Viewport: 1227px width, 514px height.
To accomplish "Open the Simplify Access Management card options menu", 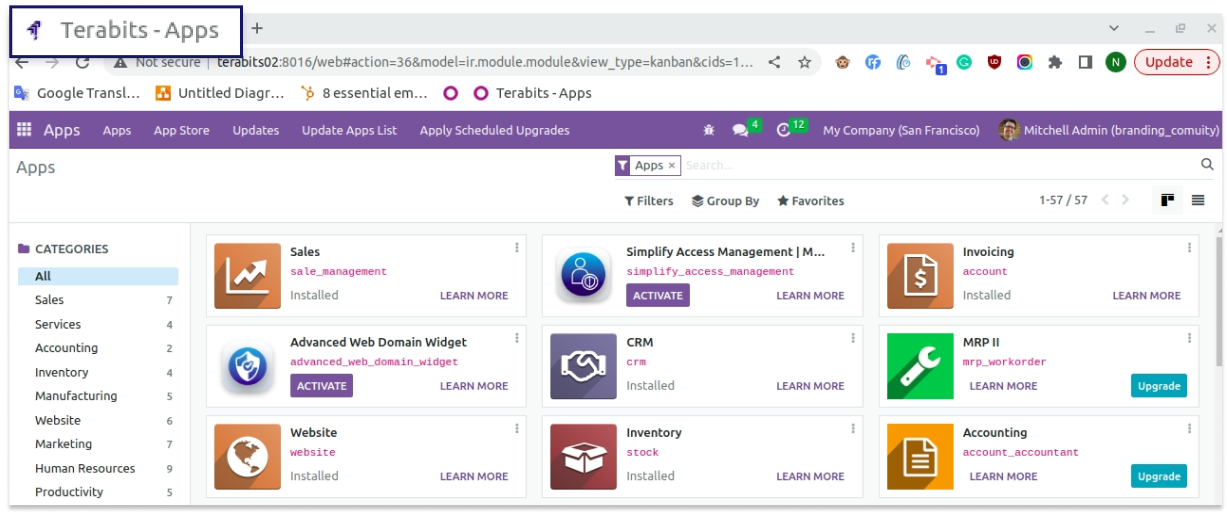I will [x=853, y=248].
